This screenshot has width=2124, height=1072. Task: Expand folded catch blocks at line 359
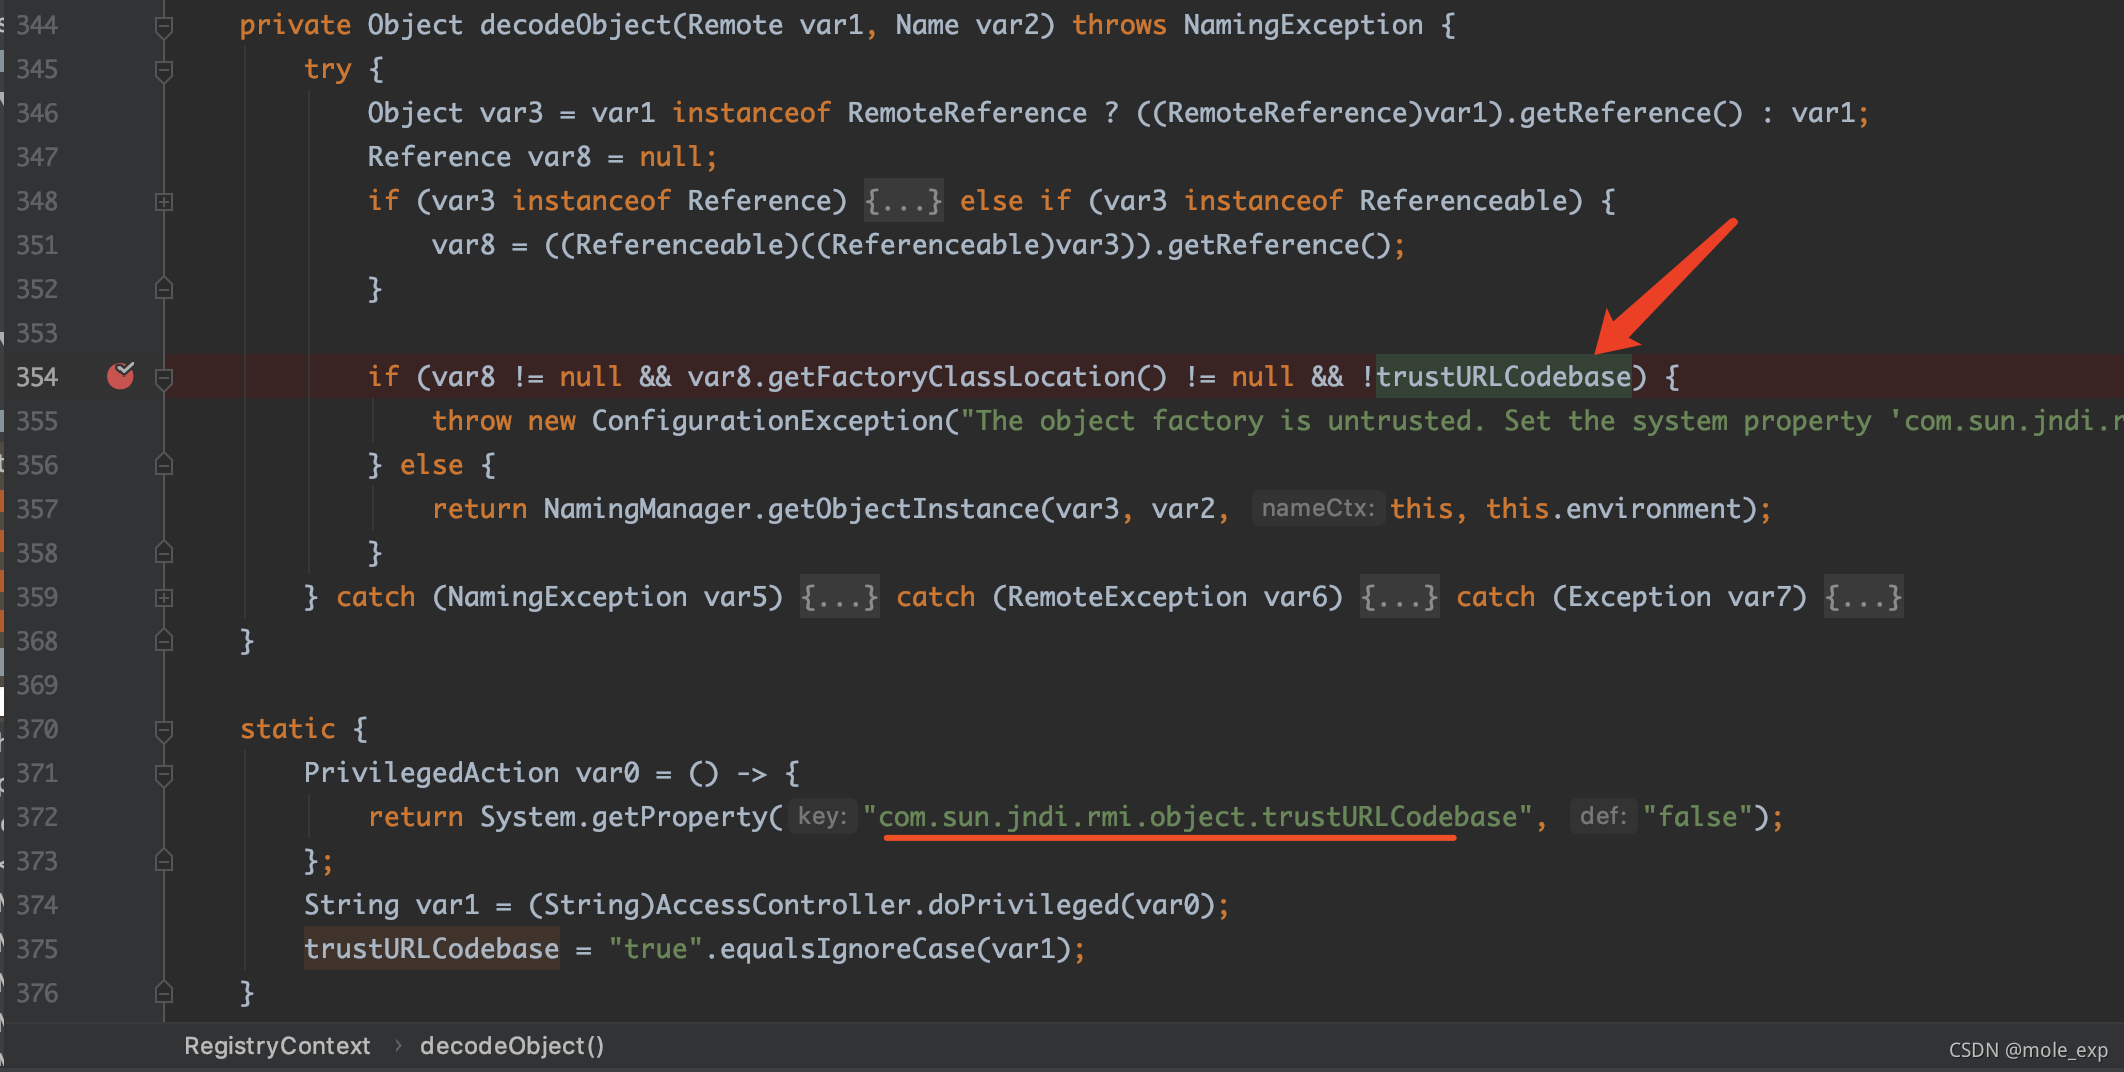tap(164, 598)
